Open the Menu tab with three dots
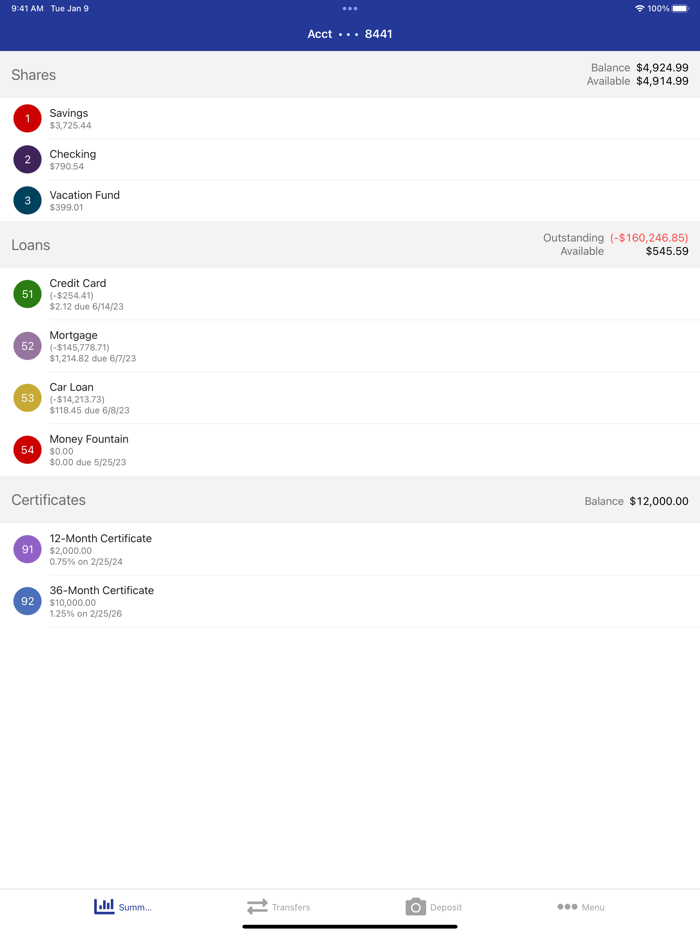 tap(581, 907)
